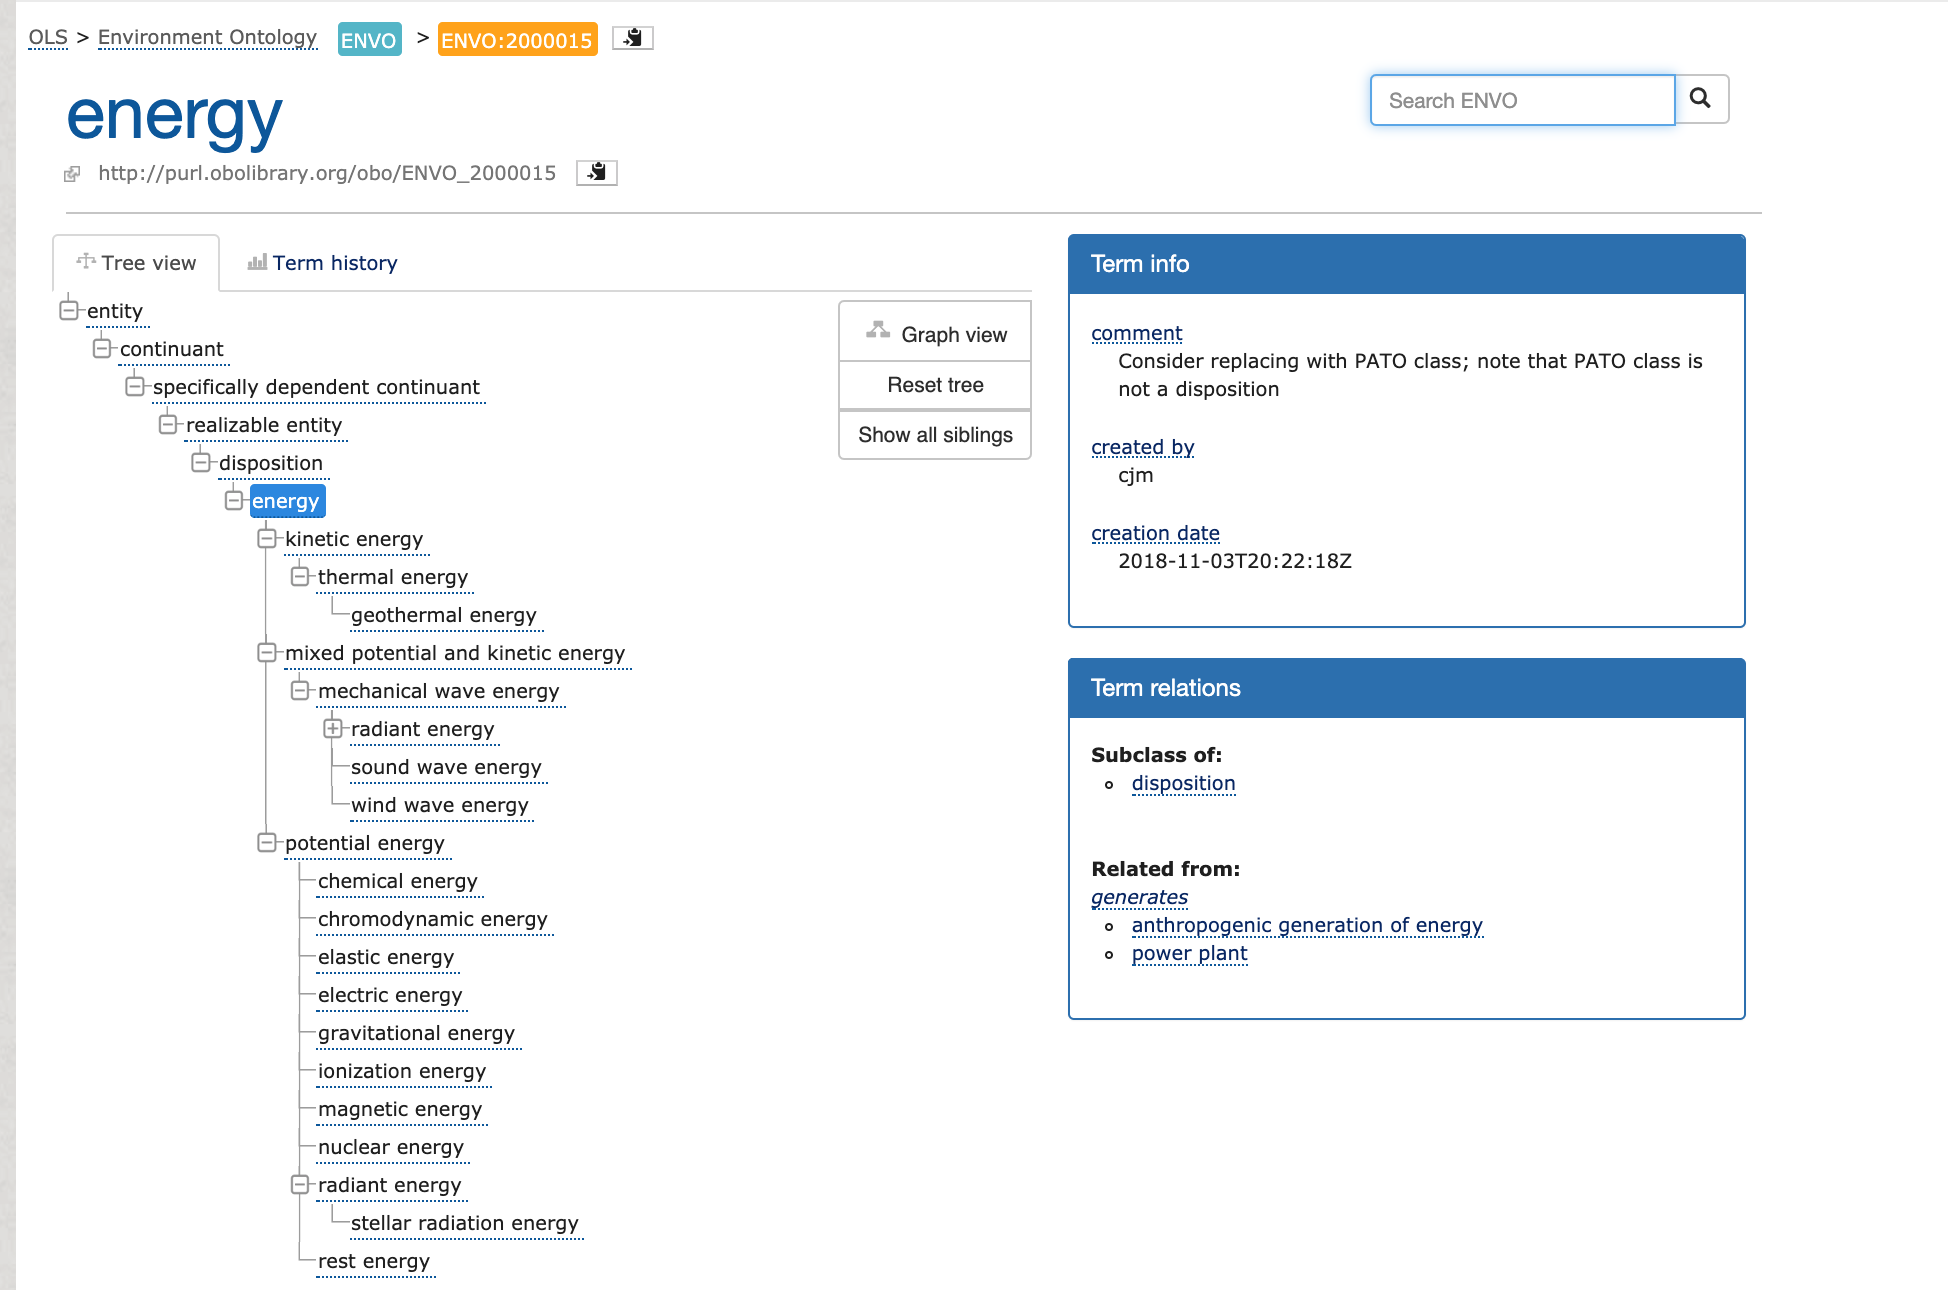Viewport: 1948px width, 1290px height.
Task: Click the Reset tree button
Action: pos(935,385)
